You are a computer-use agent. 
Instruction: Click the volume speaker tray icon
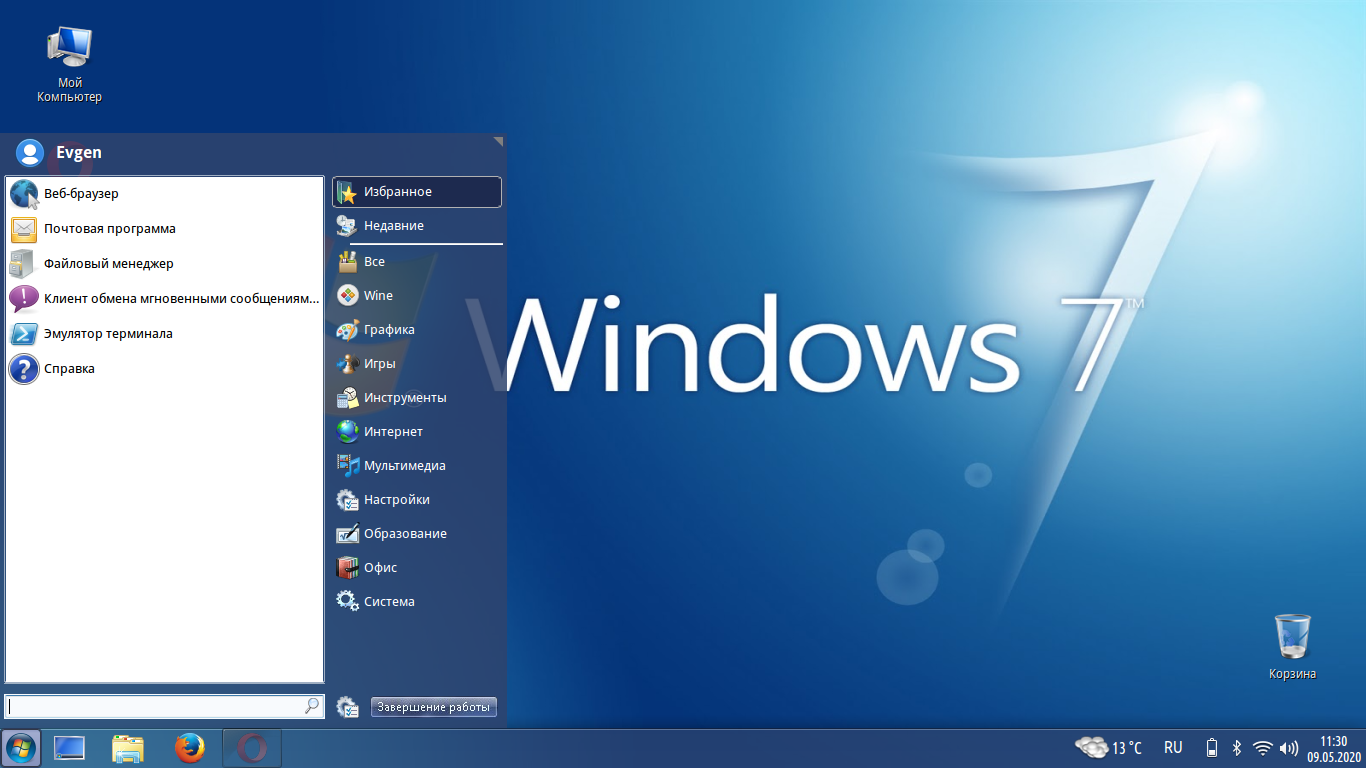[x=1289, y=748]
